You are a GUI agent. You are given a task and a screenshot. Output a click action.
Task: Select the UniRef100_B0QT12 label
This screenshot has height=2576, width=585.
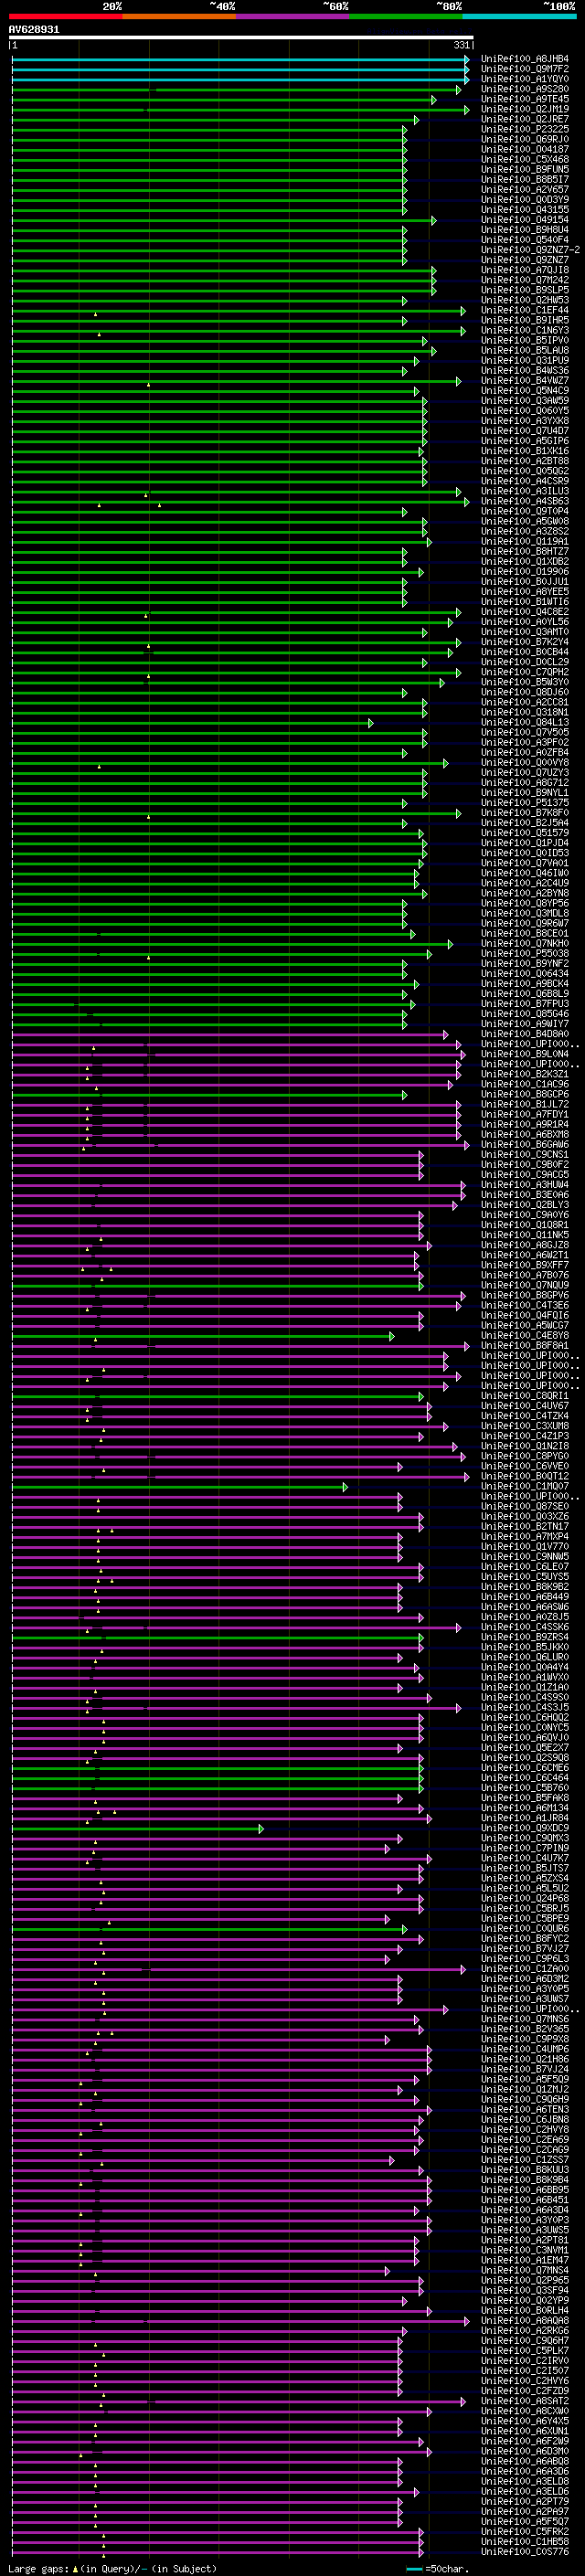click(524, 1476)
